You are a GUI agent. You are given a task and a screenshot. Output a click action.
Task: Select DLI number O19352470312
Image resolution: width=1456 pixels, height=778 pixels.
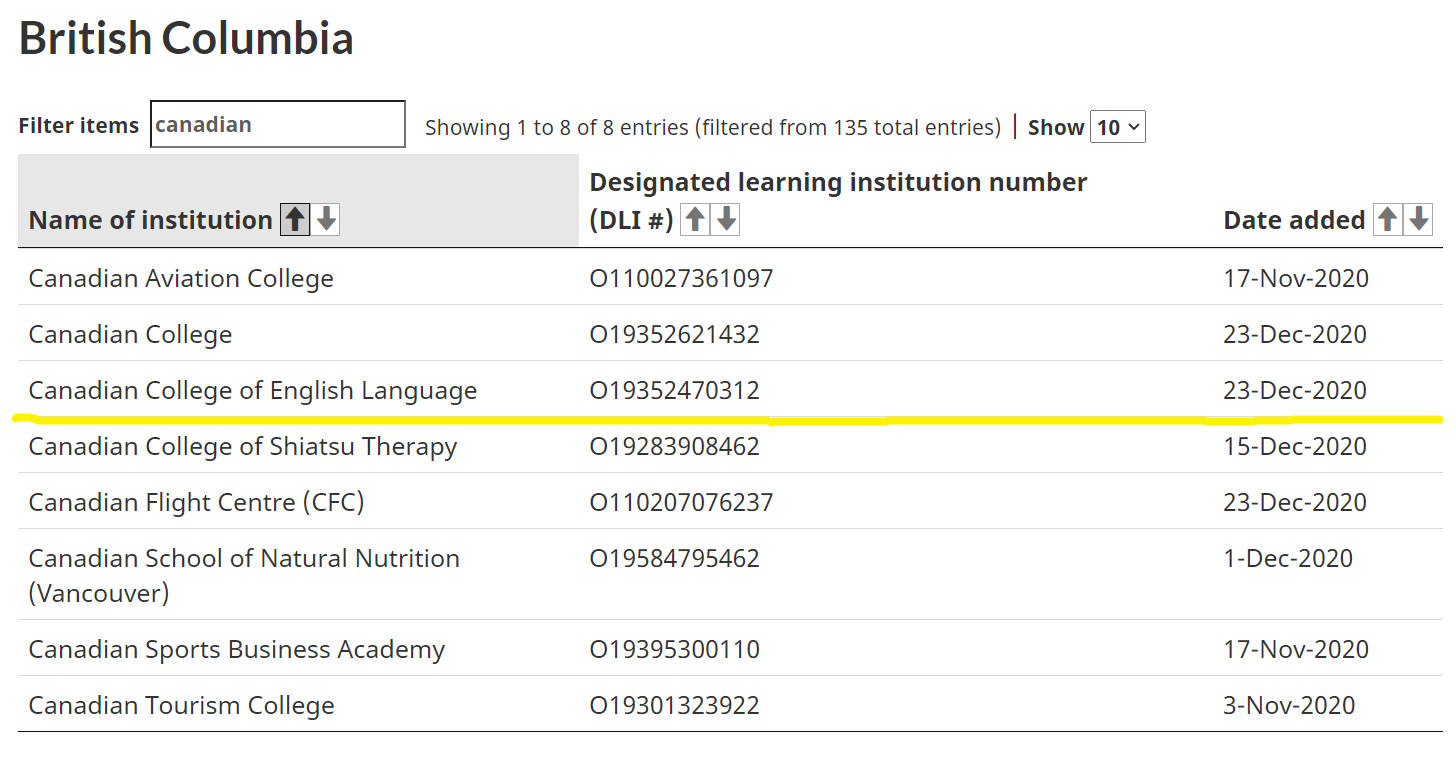[x=674, y=390]
